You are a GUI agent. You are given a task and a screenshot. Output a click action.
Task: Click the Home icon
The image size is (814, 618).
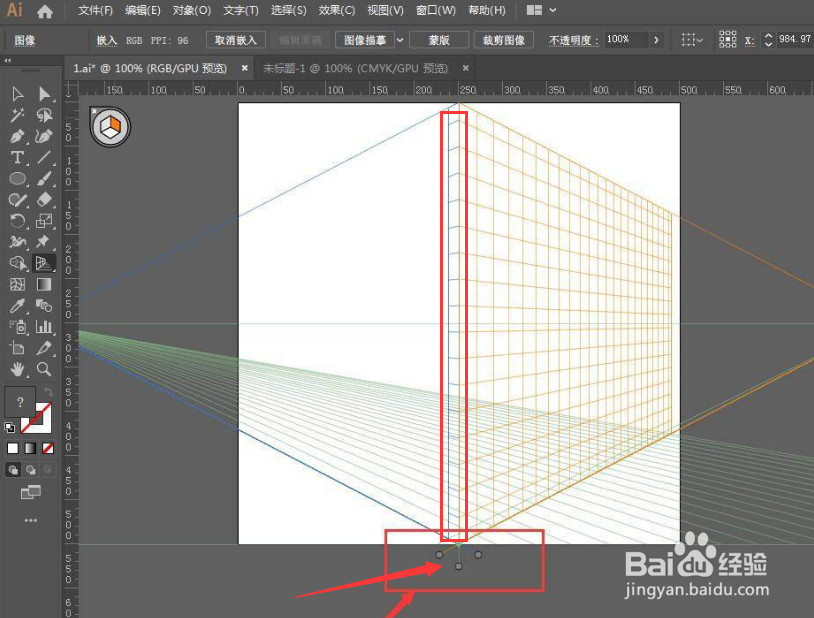[x=45, y=11]
